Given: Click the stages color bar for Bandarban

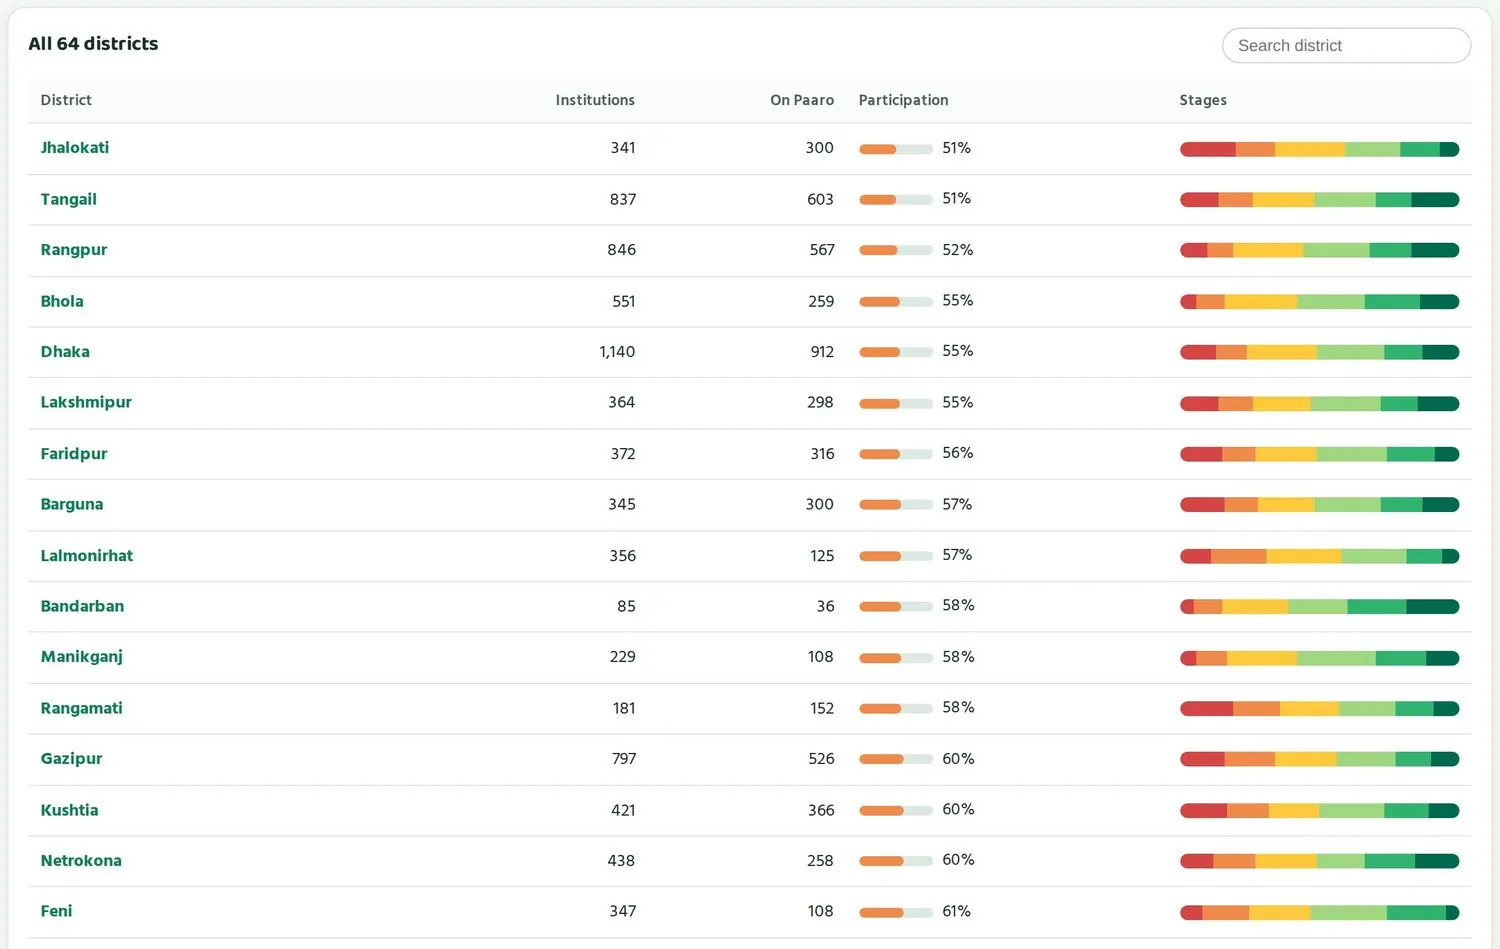Looking at the screenshot, I should coord(1320,606).
